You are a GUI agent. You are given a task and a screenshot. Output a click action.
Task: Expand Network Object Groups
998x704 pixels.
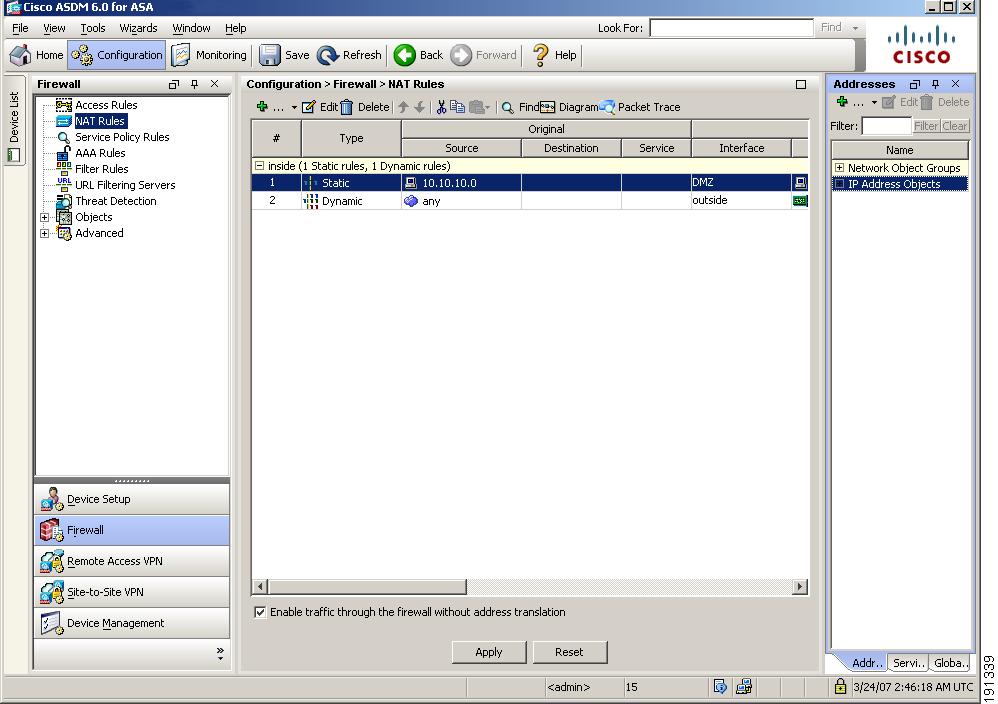pos(840,168)
